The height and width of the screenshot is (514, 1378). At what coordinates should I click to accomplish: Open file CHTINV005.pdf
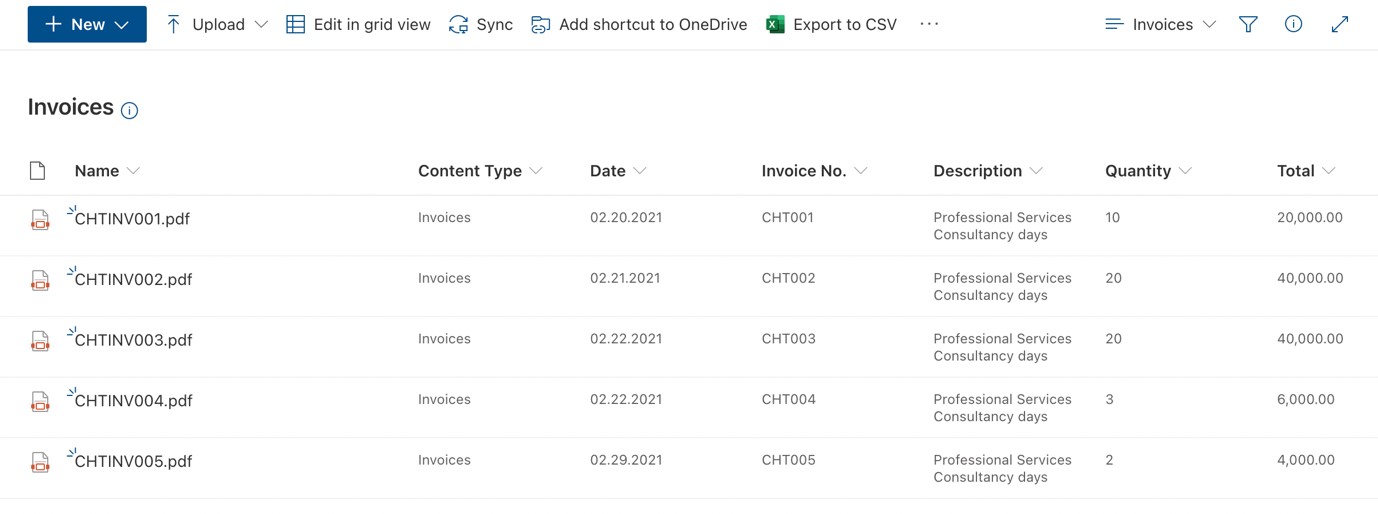pos(133,462)
